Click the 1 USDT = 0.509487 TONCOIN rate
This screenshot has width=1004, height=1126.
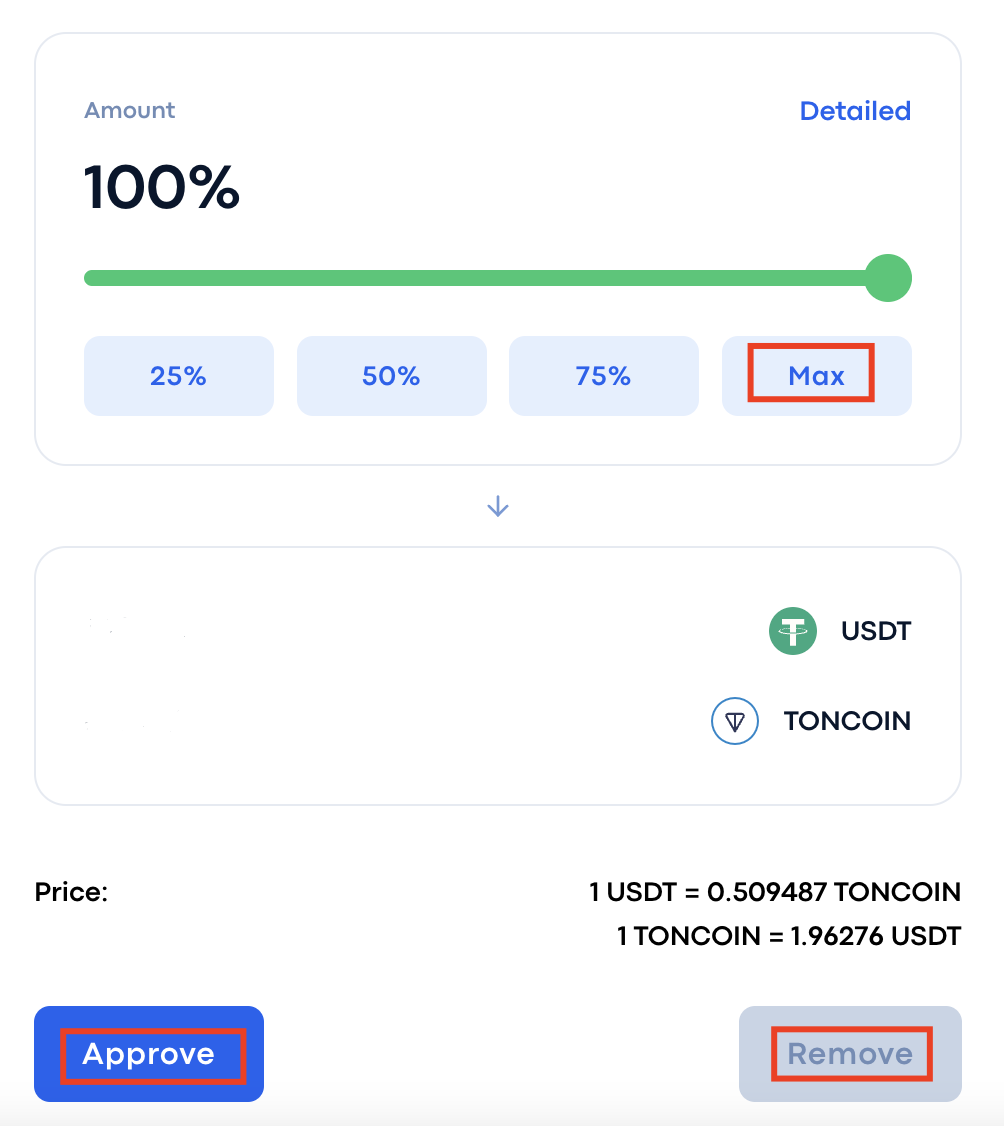point(774,892)
